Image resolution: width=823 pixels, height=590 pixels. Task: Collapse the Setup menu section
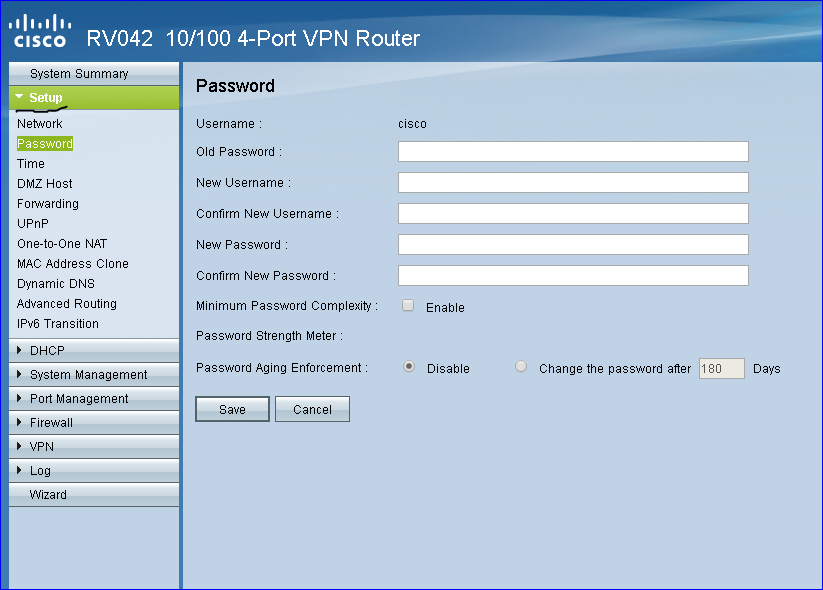(x=94, y=98)
